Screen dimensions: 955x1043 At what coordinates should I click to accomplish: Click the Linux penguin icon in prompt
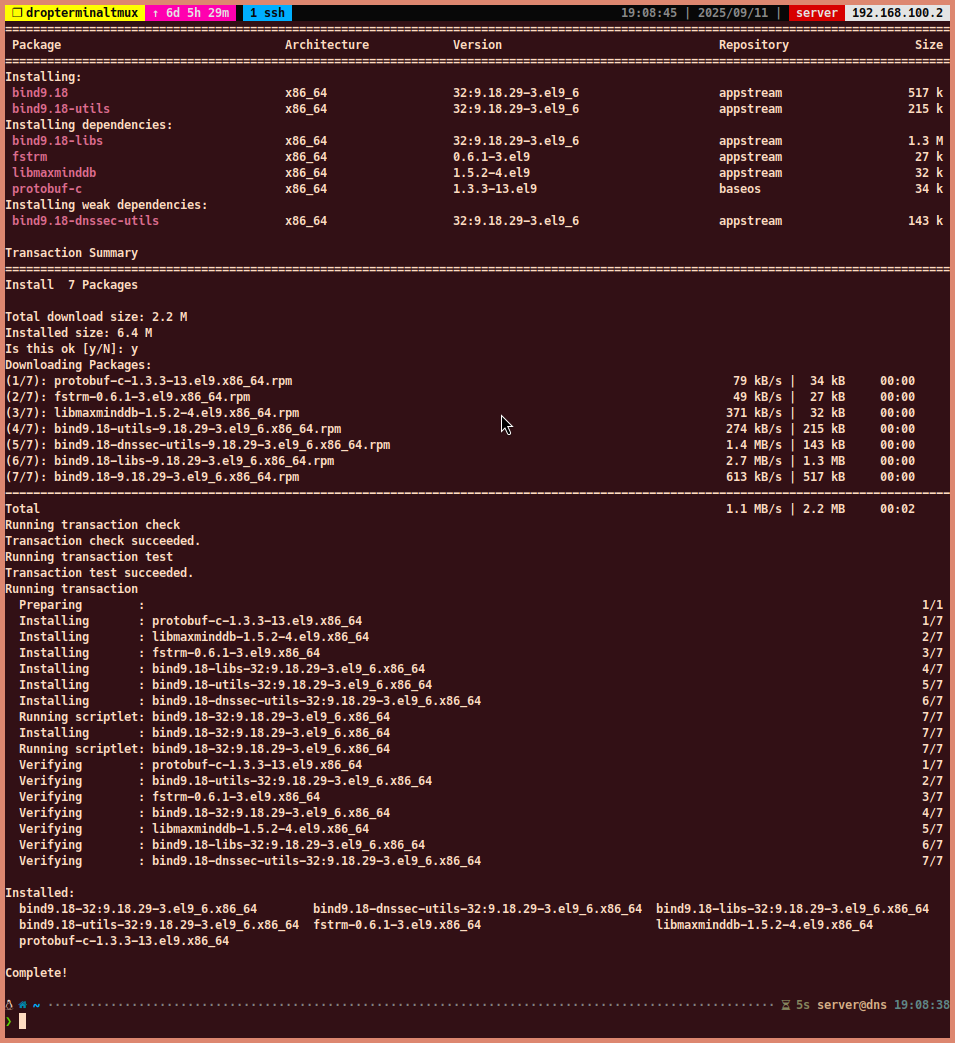click(x=9, y=1005)
